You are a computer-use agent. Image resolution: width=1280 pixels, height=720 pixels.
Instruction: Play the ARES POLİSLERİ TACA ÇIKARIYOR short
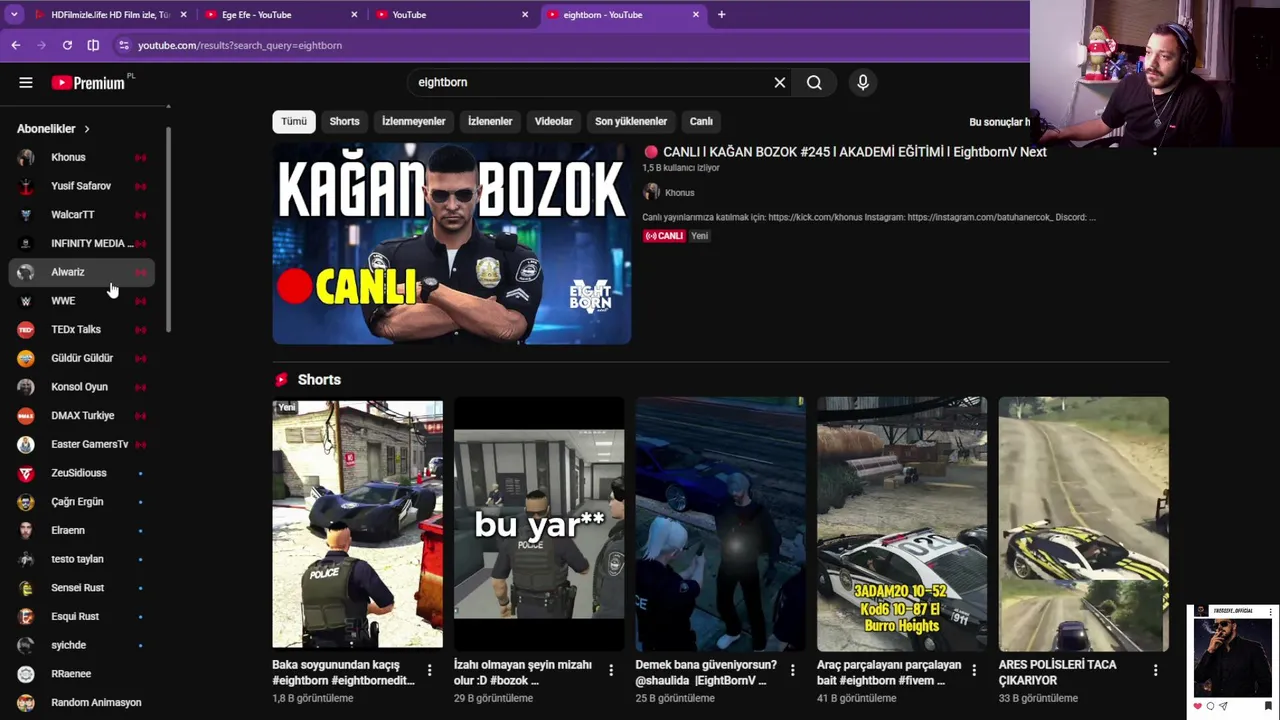click(1083, 524)
